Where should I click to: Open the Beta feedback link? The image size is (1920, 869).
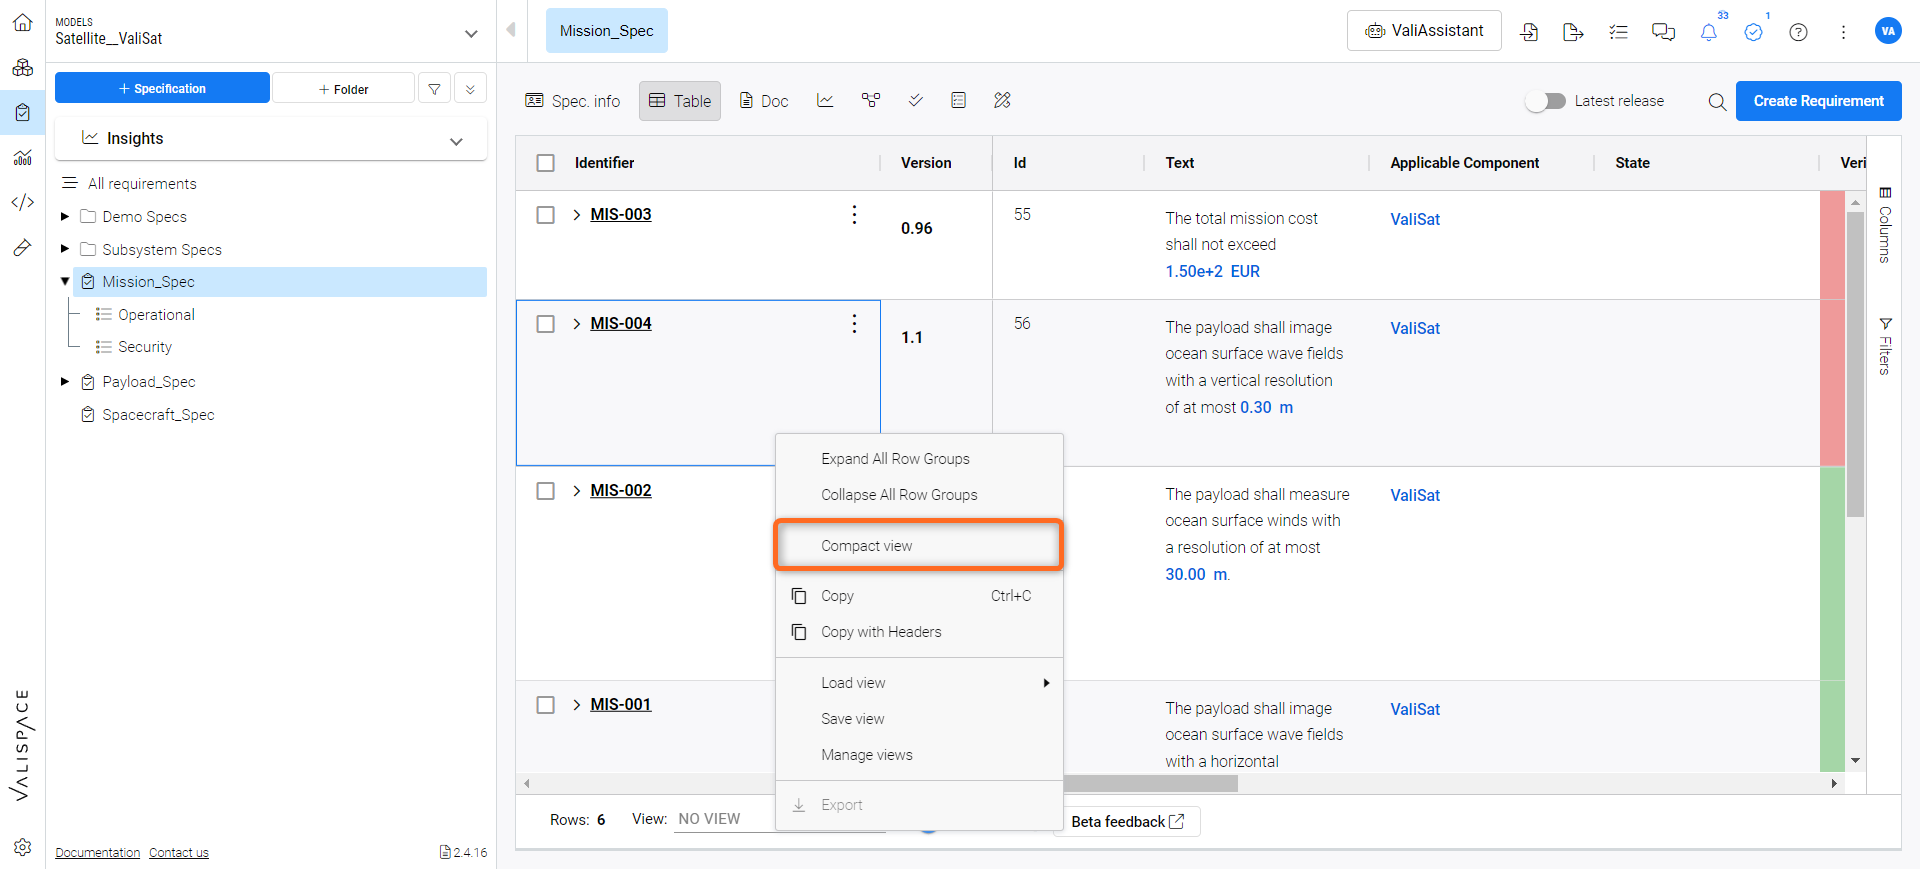(x=1128, y=821)
